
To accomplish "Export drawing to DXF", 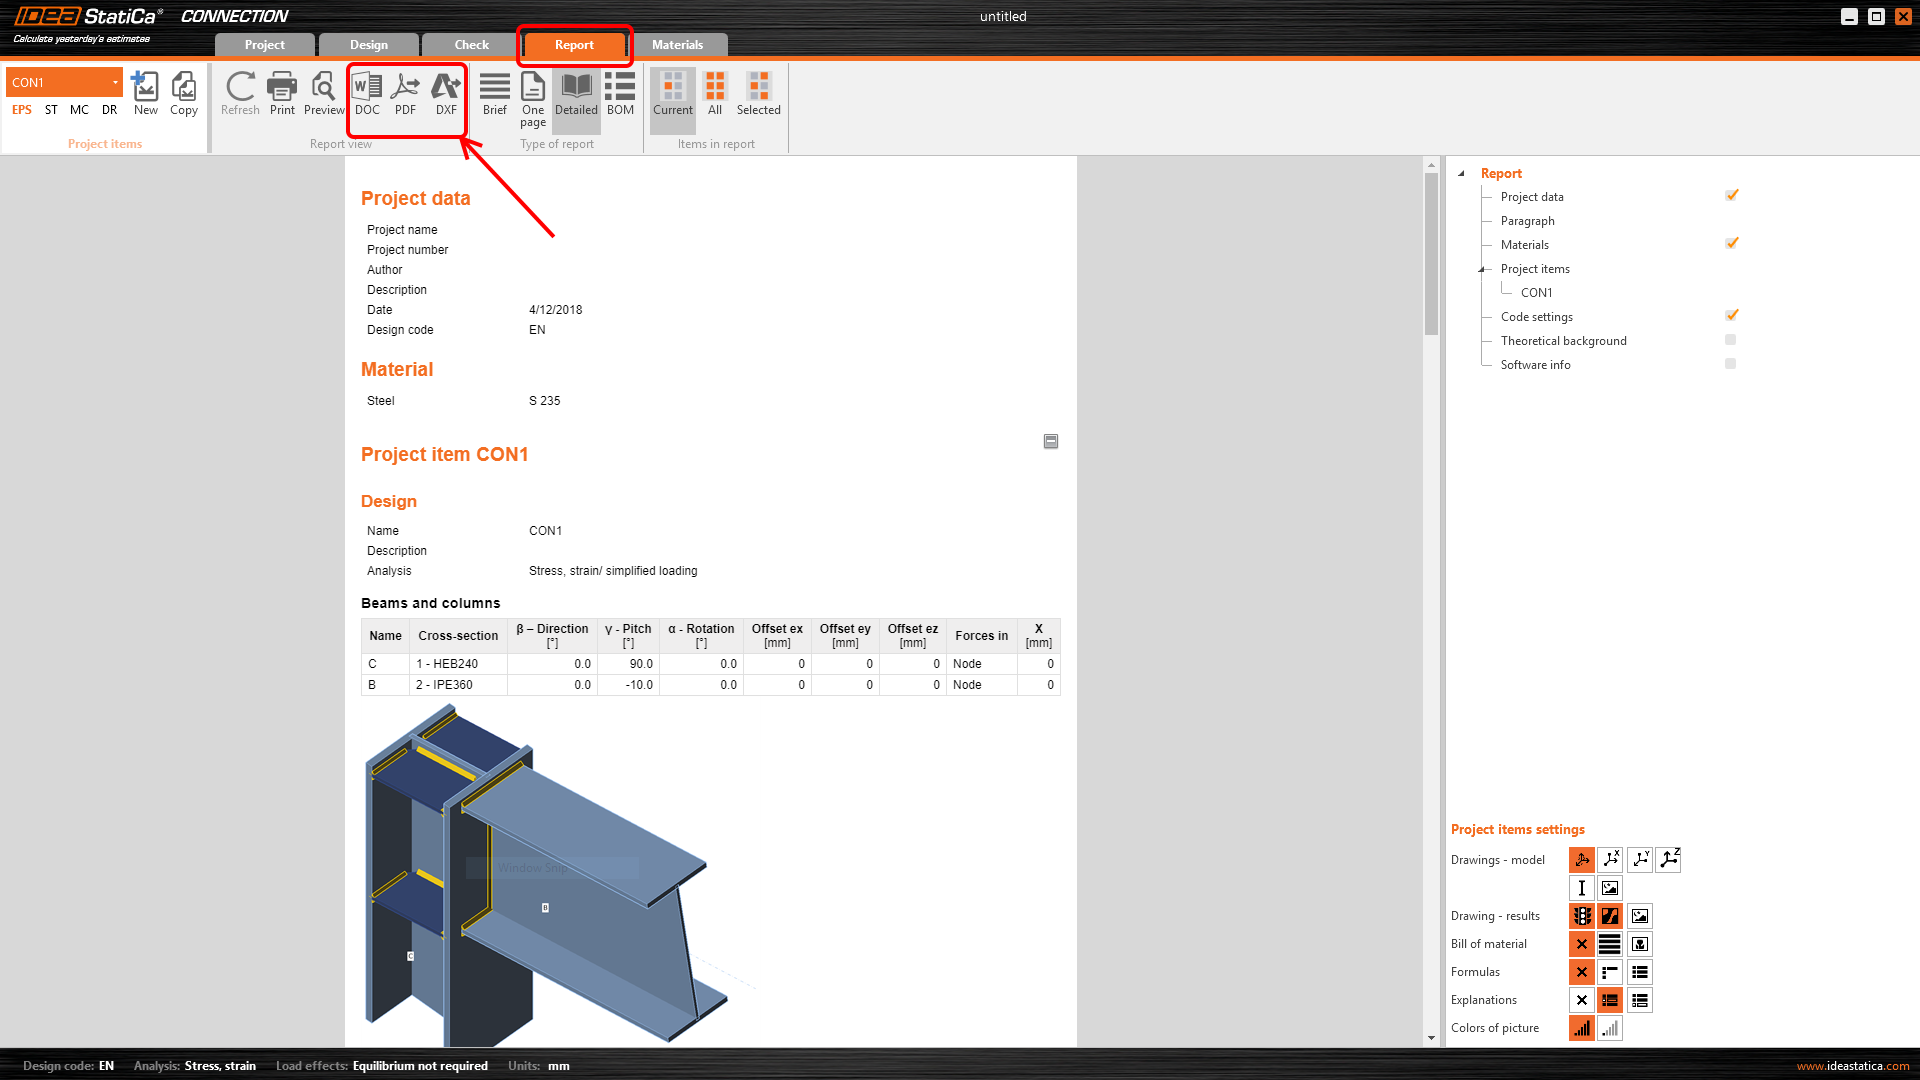I will point(446,94).
